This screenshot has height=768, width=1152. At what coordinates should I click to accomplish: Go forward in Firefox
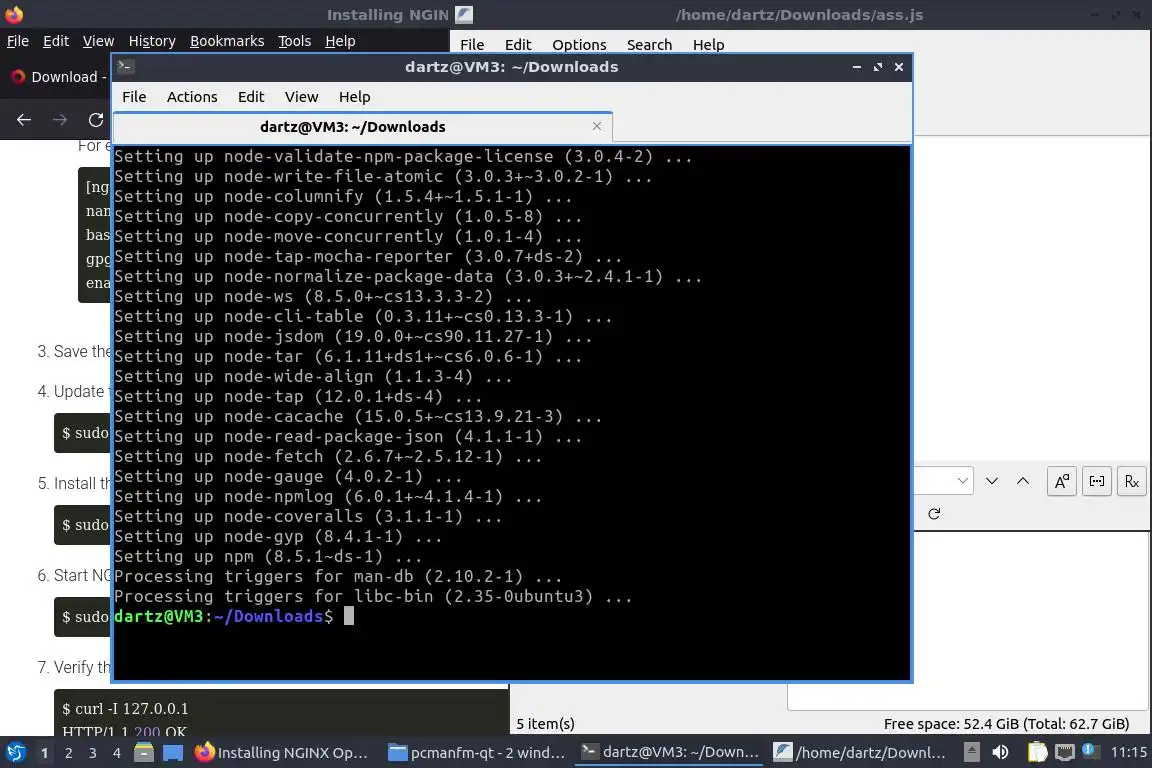point(60,120)
